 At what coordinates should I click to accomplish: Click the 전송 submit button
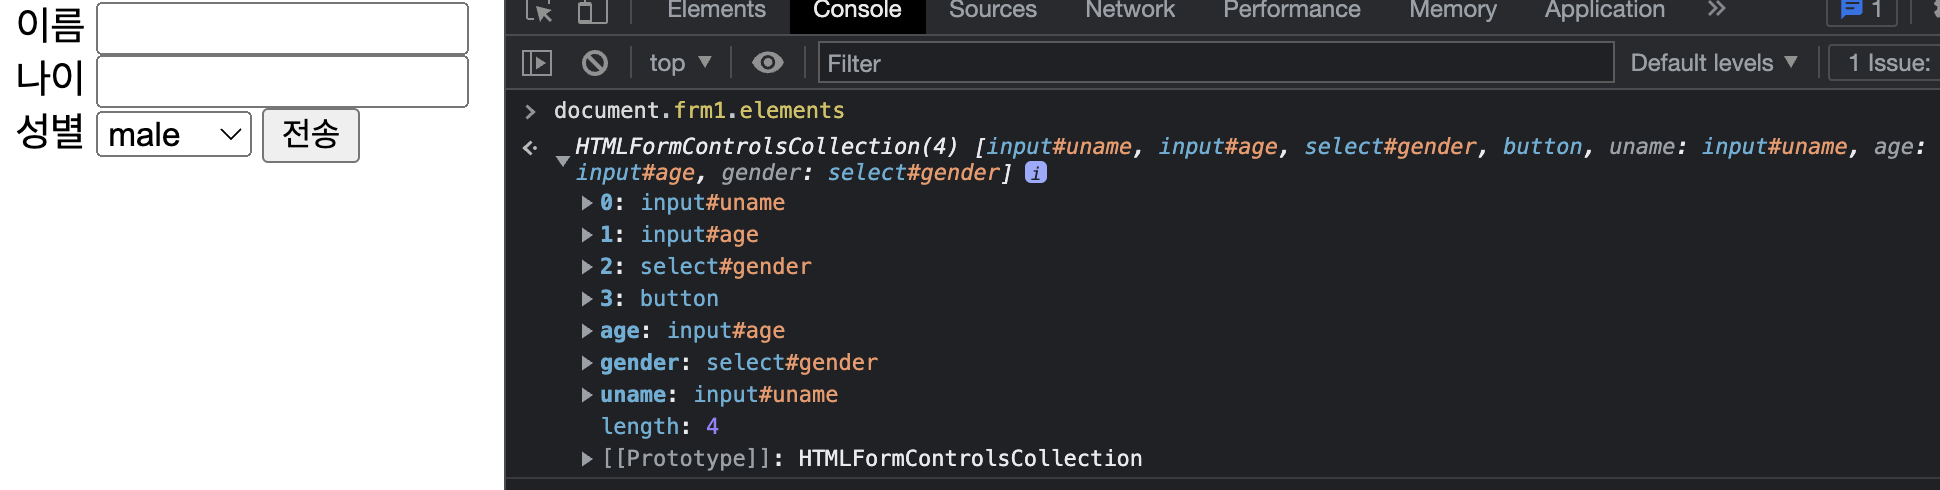[x=311, y=135]
